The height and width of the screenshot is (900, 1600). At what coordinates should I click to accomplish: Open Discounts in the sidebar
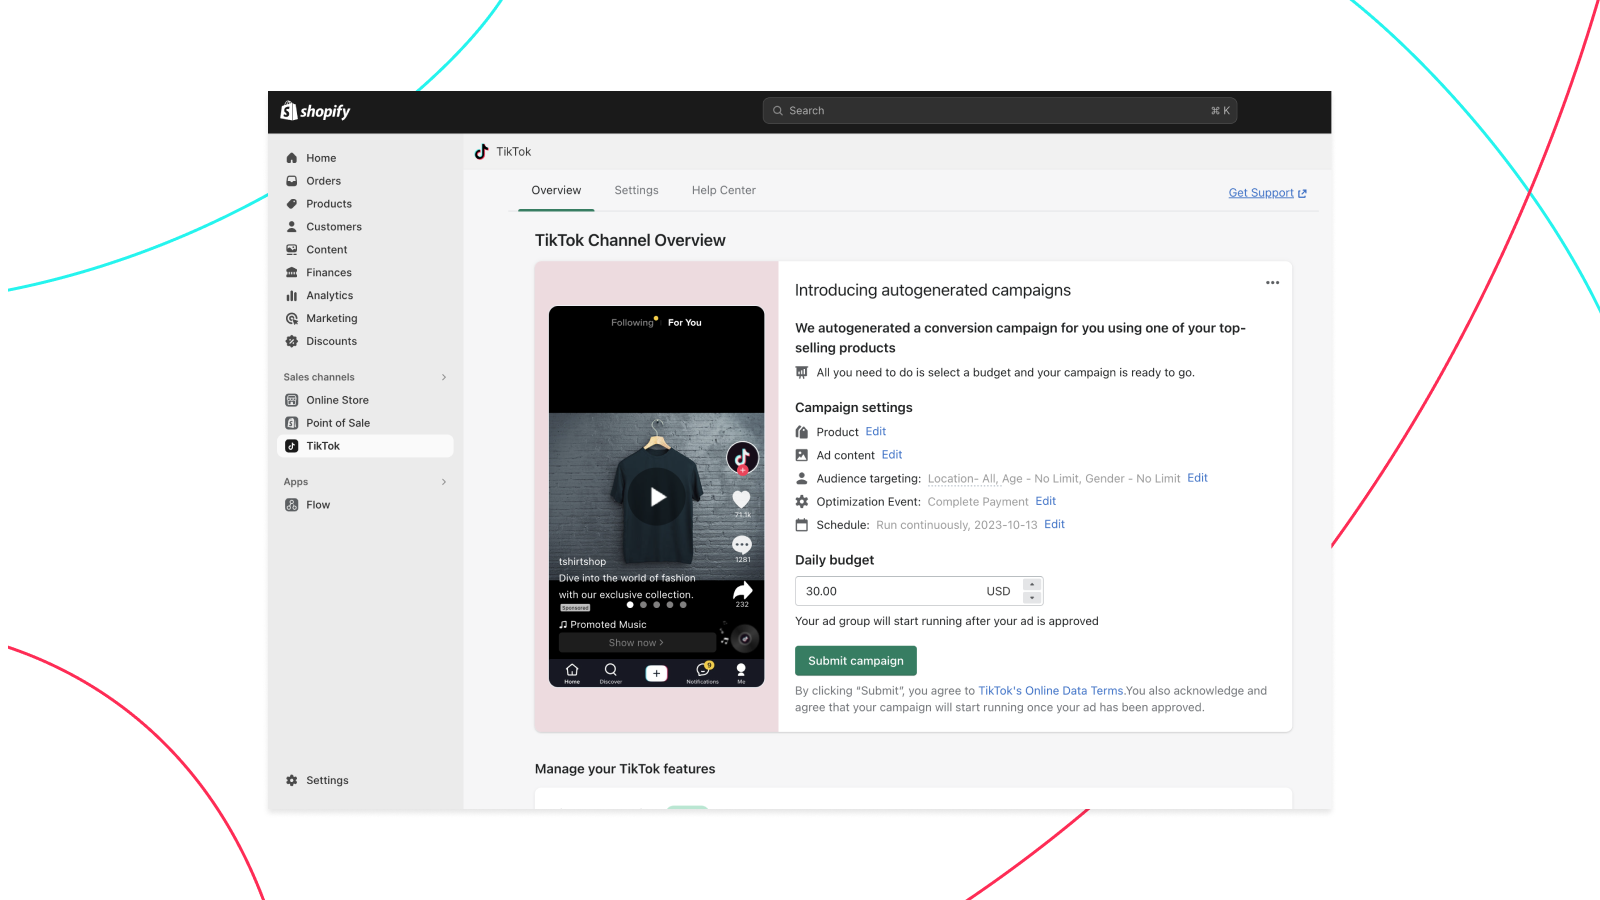tap(331, 342)
